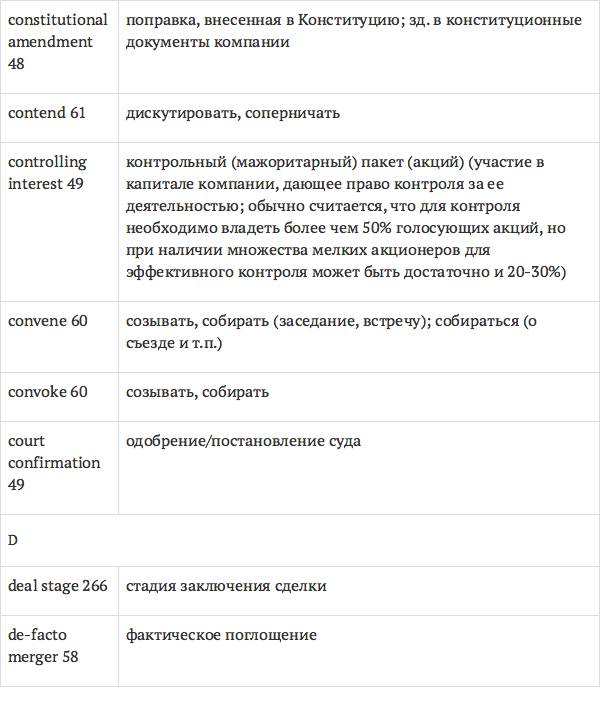The image size is (600, 707).
Task: Select the text "одобрение/постановление суда"
Action: point(243,441)
